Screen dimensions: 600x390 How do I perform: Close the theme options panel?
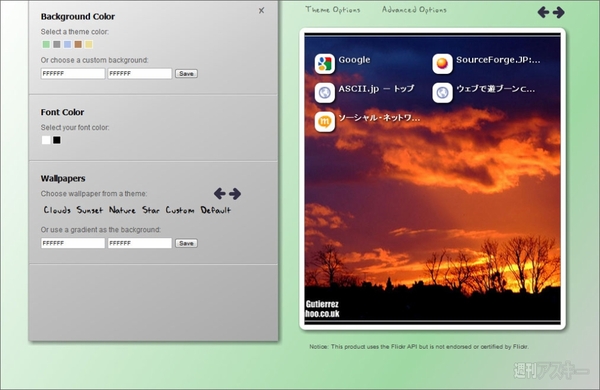261,10
